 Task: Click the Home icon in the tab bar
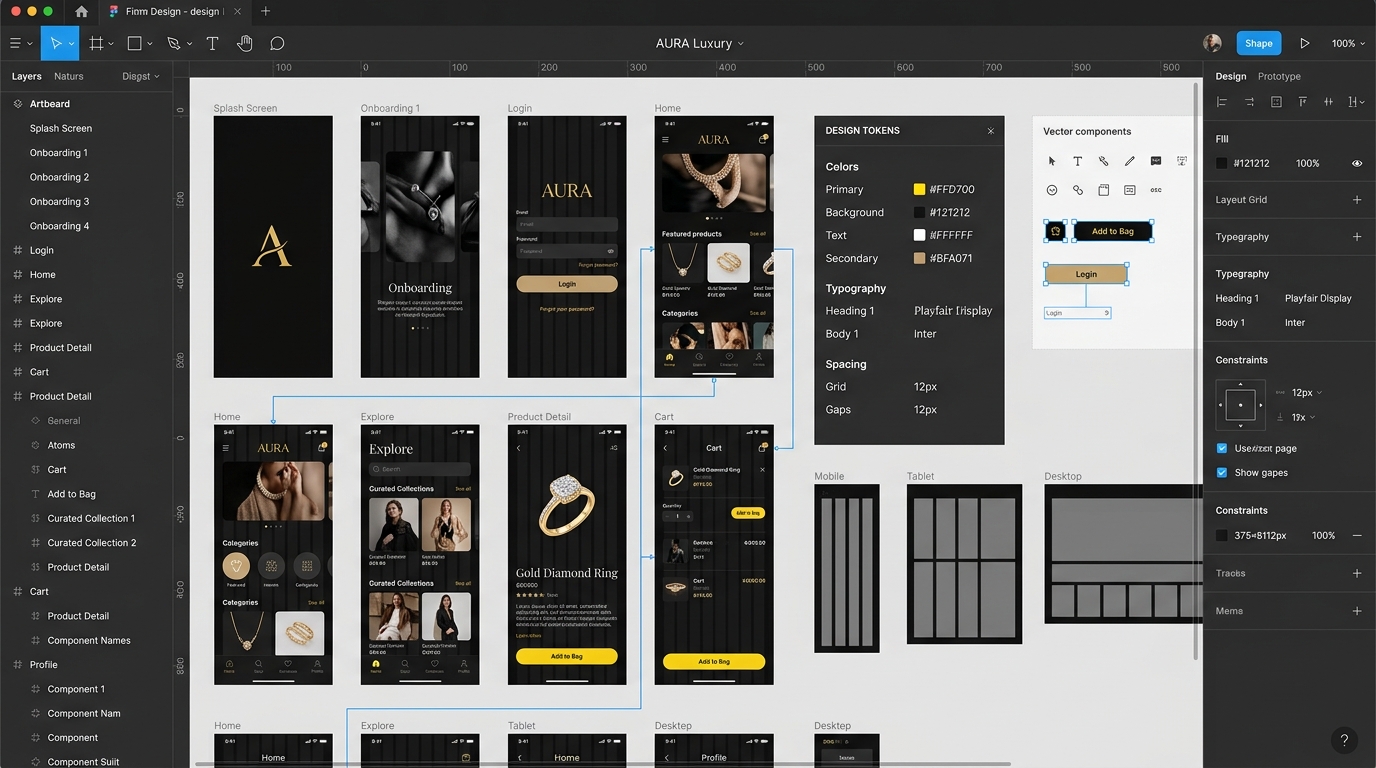[x=81, y=11]
